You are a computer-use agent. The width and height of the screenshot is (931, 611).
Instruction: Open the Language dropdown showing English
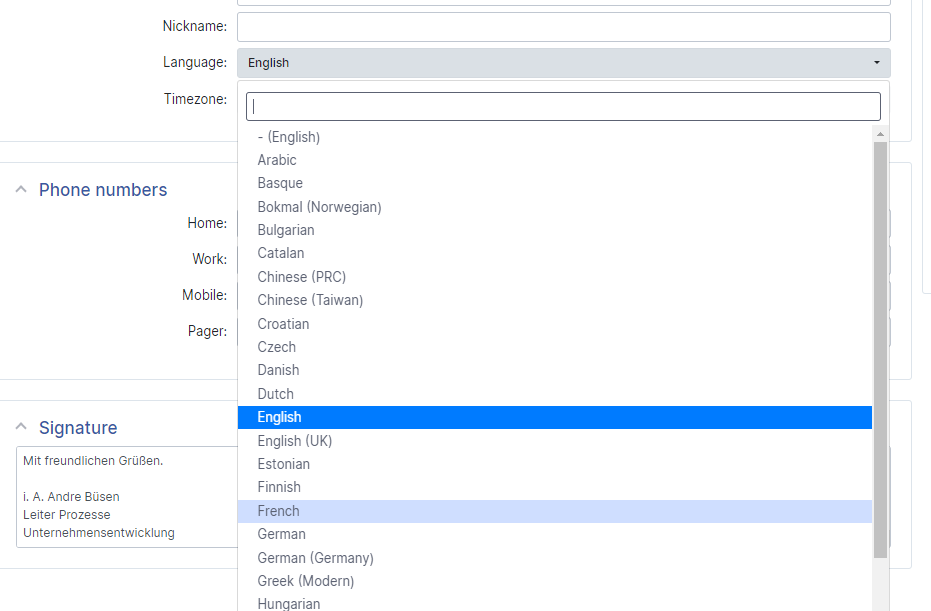click(563, 63)
